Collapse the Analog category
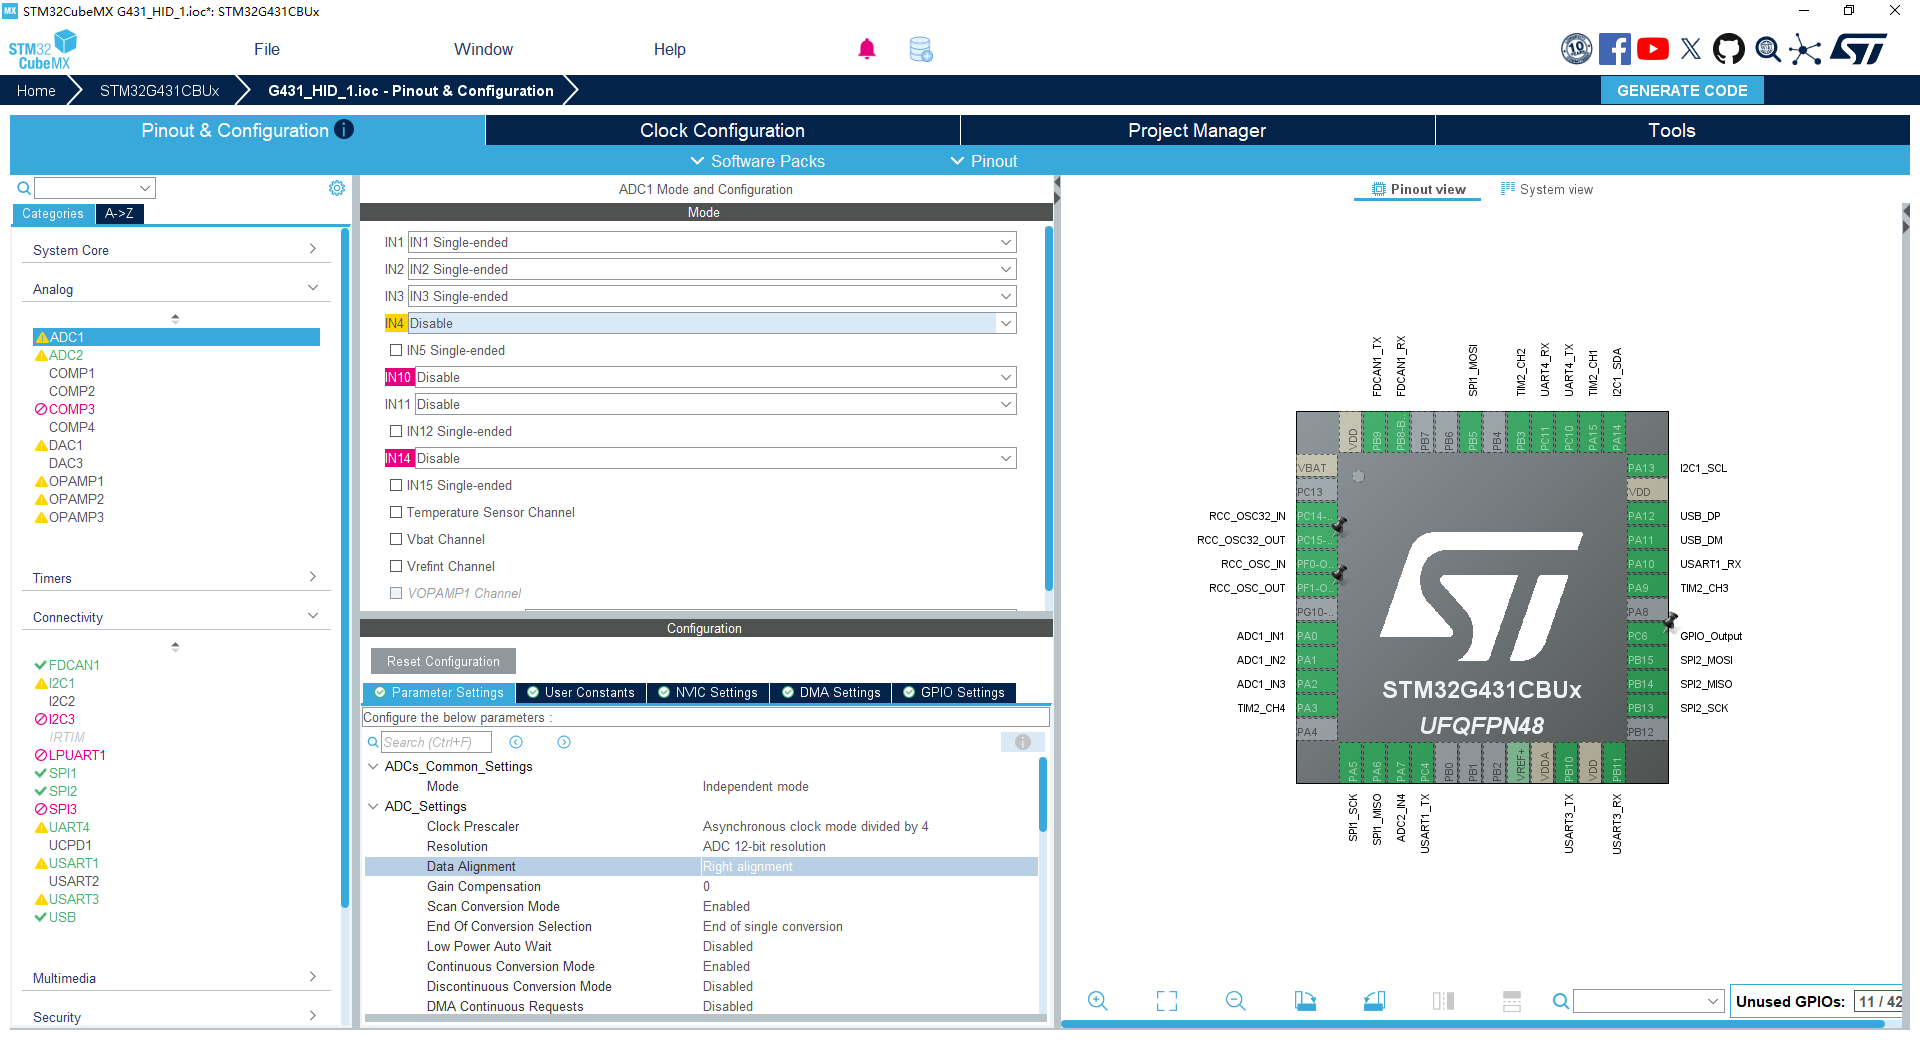1920x1040 pixels. pyautogui.click(x=175, y=289)
